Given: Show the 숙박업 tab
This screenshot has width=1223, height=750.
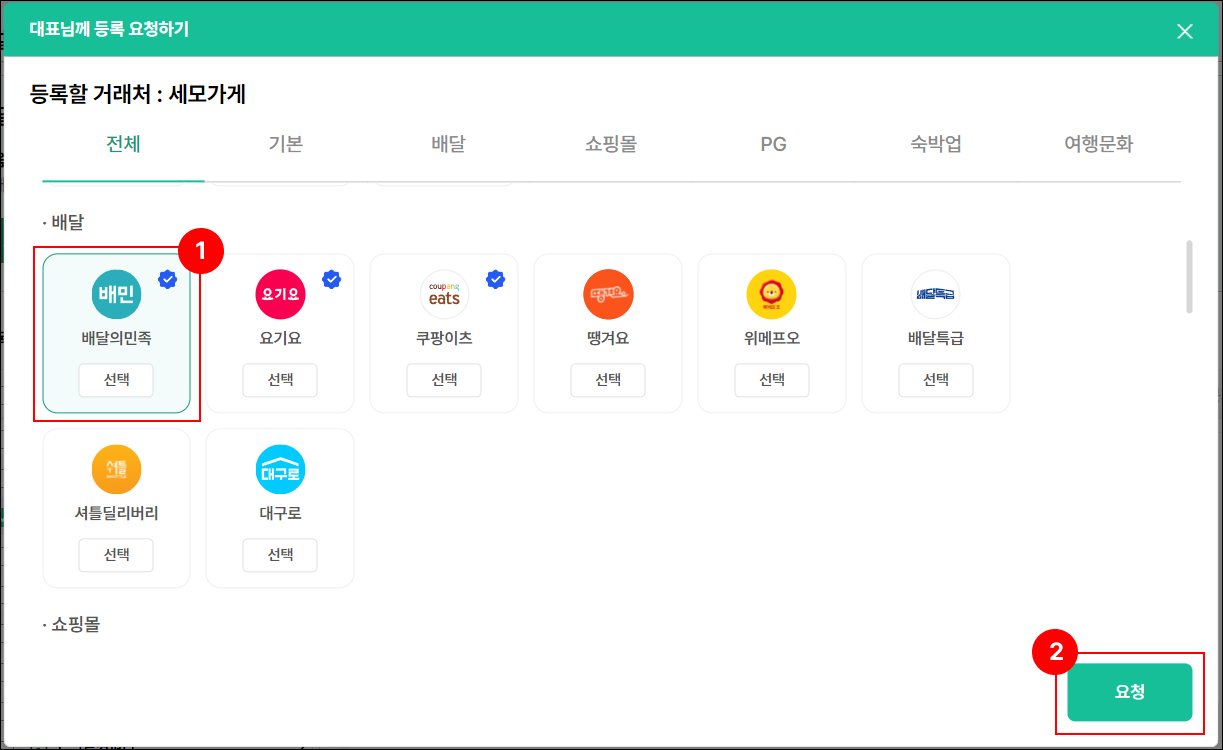Looking at the screenshot, I should (x=935, y=144).
